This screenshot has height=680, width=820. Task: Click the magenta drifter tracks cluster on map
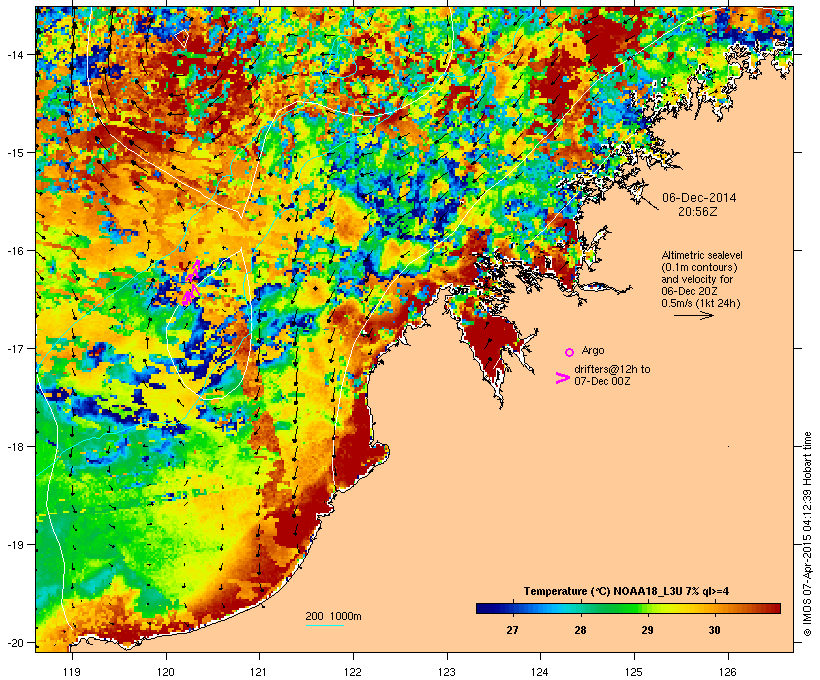[191, 283]
